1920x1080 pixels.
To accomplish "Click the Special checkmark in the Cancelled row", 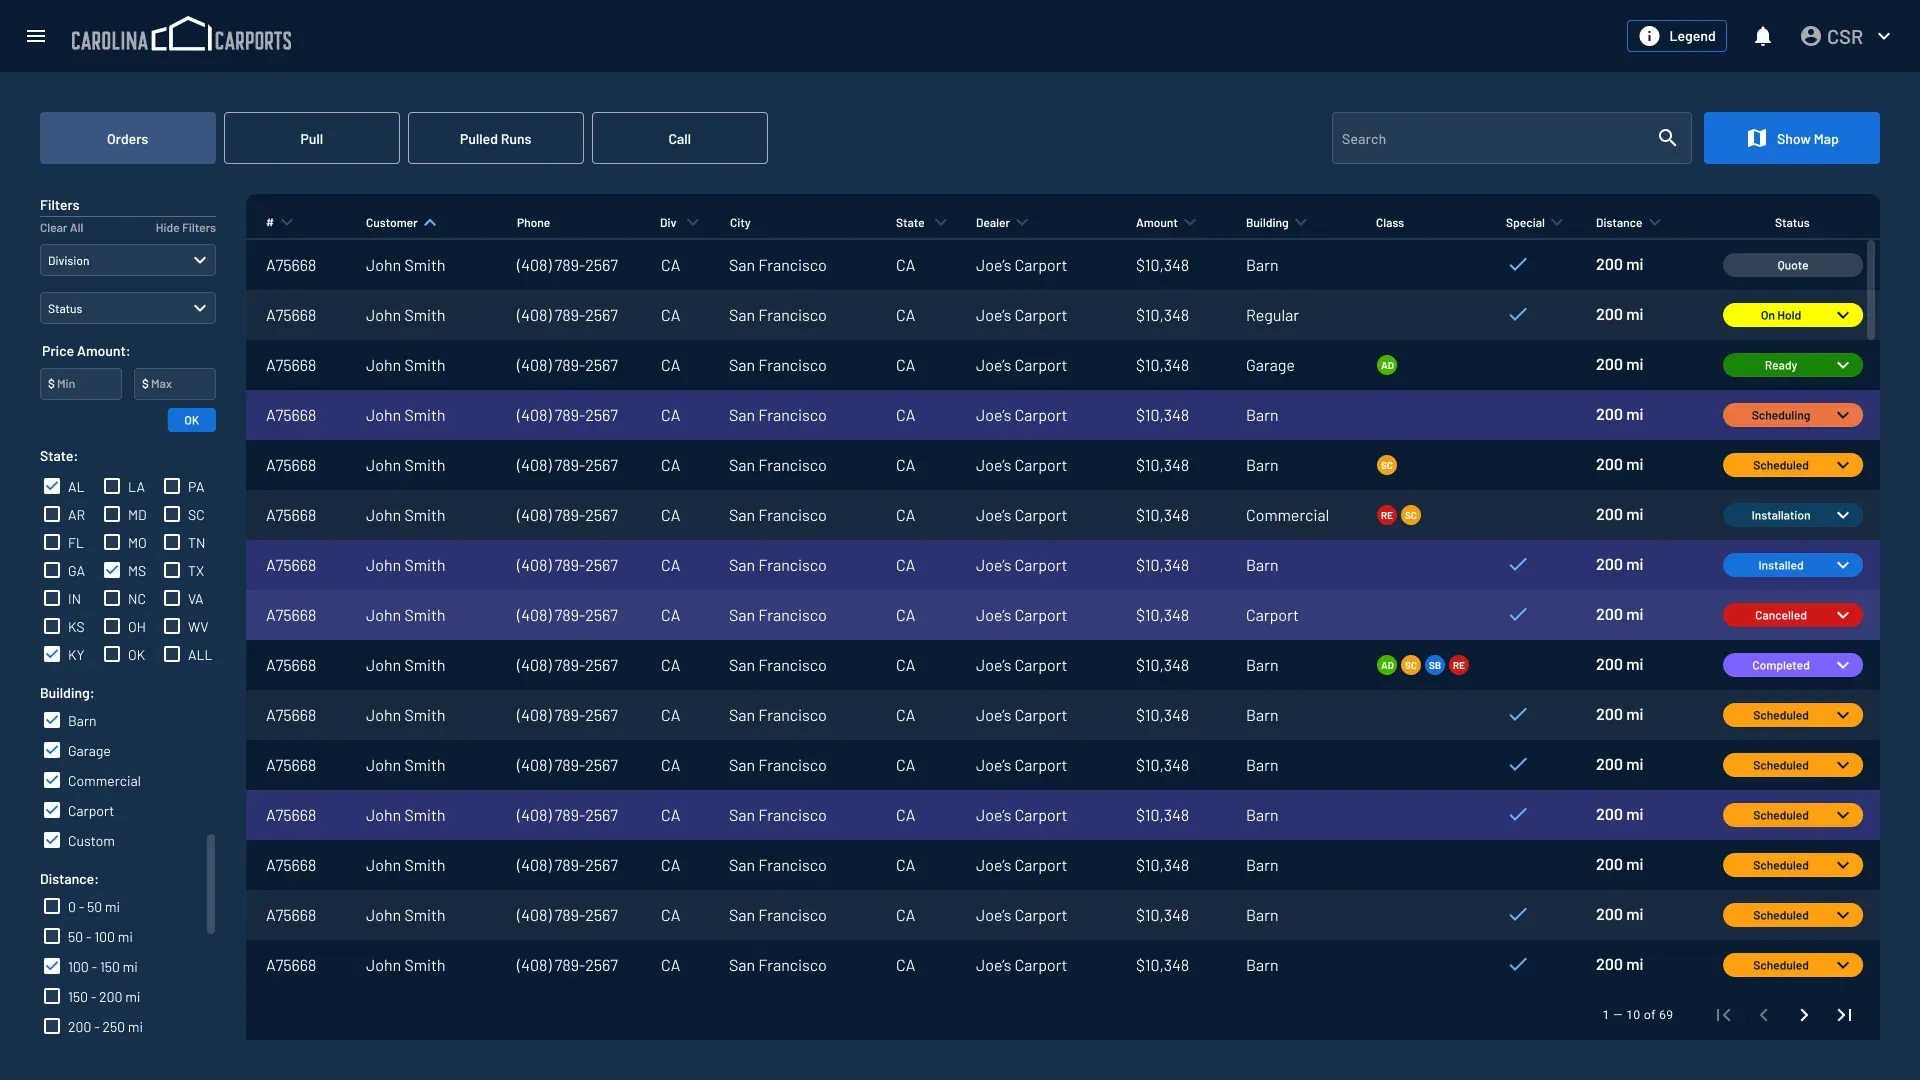I will tap(1518, 615).
